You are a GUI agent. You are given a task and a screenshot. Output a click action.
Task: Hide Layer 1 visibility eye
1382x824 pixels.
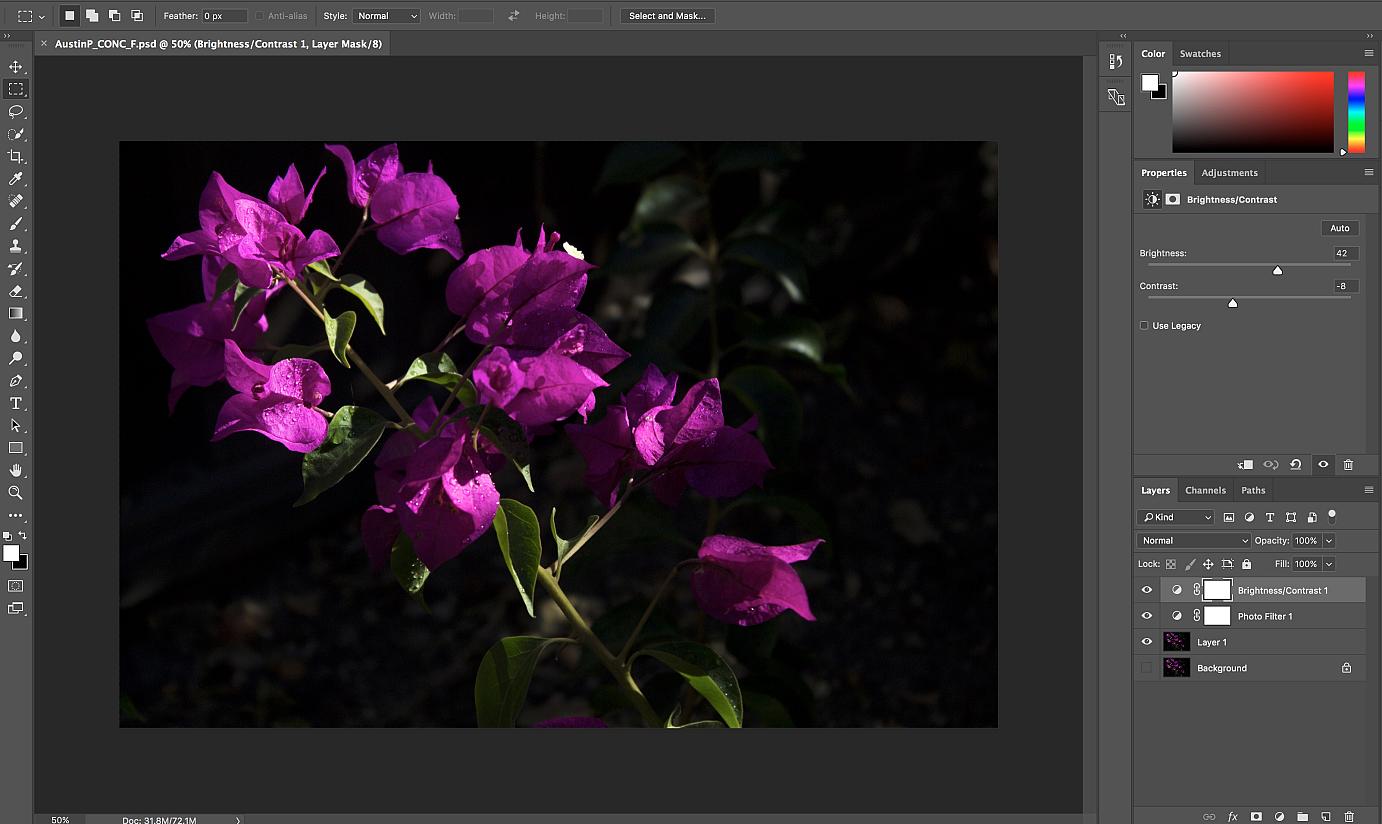point(1147,642)
